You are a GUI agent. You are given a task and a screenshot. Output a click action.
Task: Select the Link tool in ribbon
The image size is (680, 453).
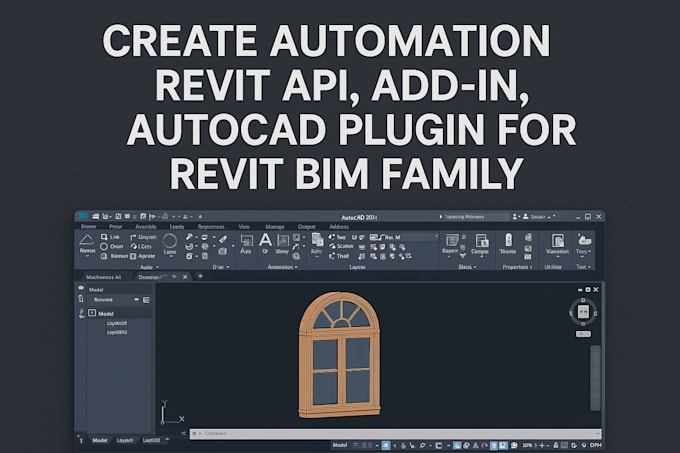pyautogui.click(x=110, y=237)
